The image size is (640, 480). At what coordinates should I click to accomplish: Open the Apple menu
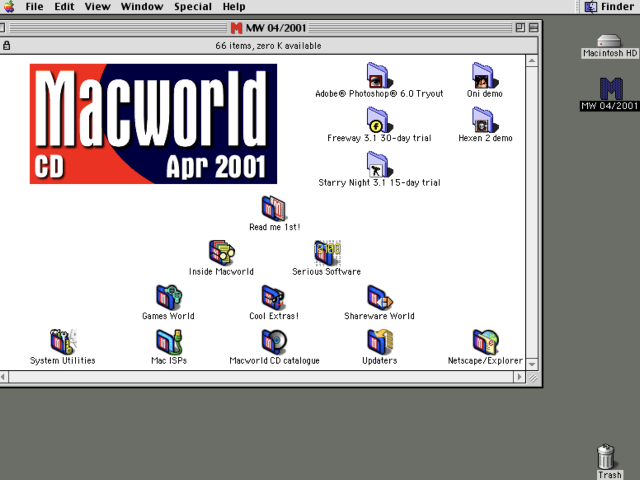click(x=9, y=7)
